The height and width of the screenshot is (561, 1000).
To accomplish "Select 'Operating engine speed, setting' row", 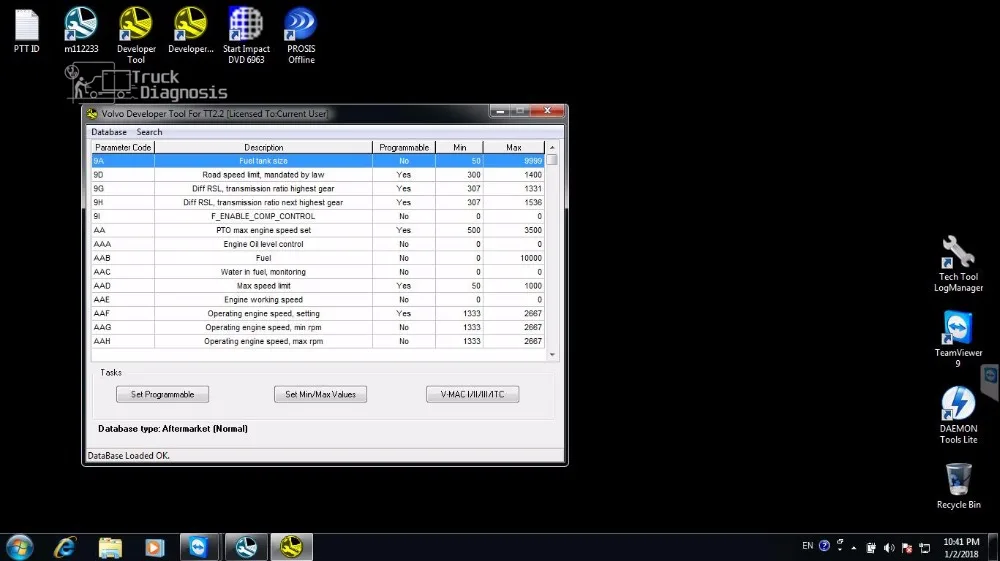I will 318,314.
